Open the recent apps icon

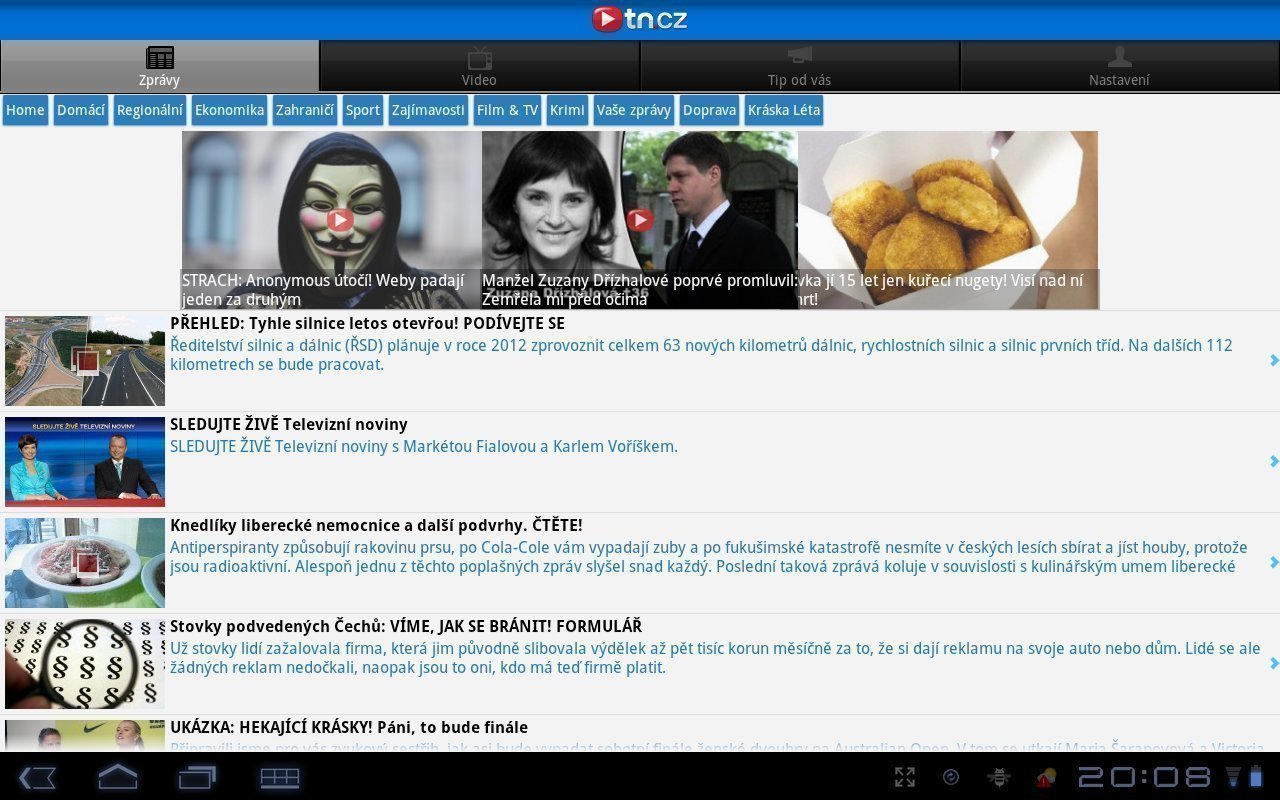click(x=197, y=777)
